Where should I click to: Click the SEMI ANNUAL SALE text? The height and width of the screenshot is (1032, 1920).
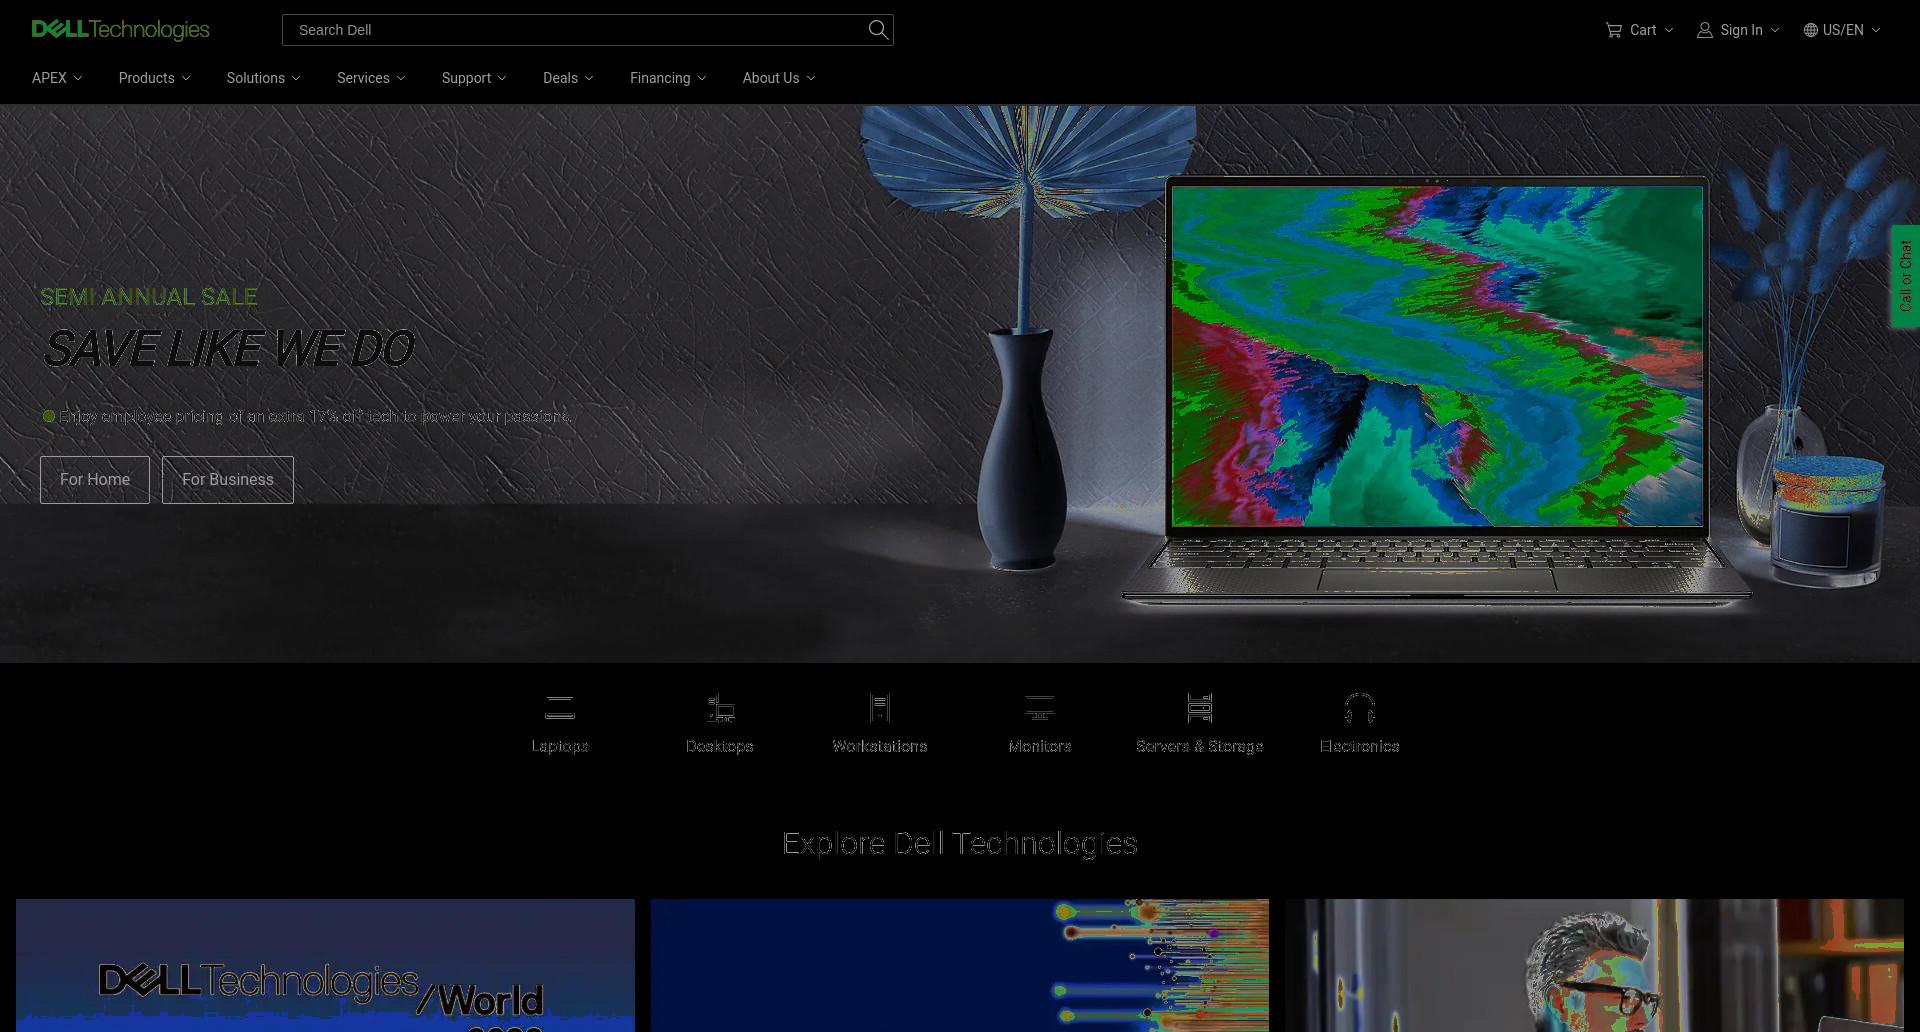coord(149,297)
